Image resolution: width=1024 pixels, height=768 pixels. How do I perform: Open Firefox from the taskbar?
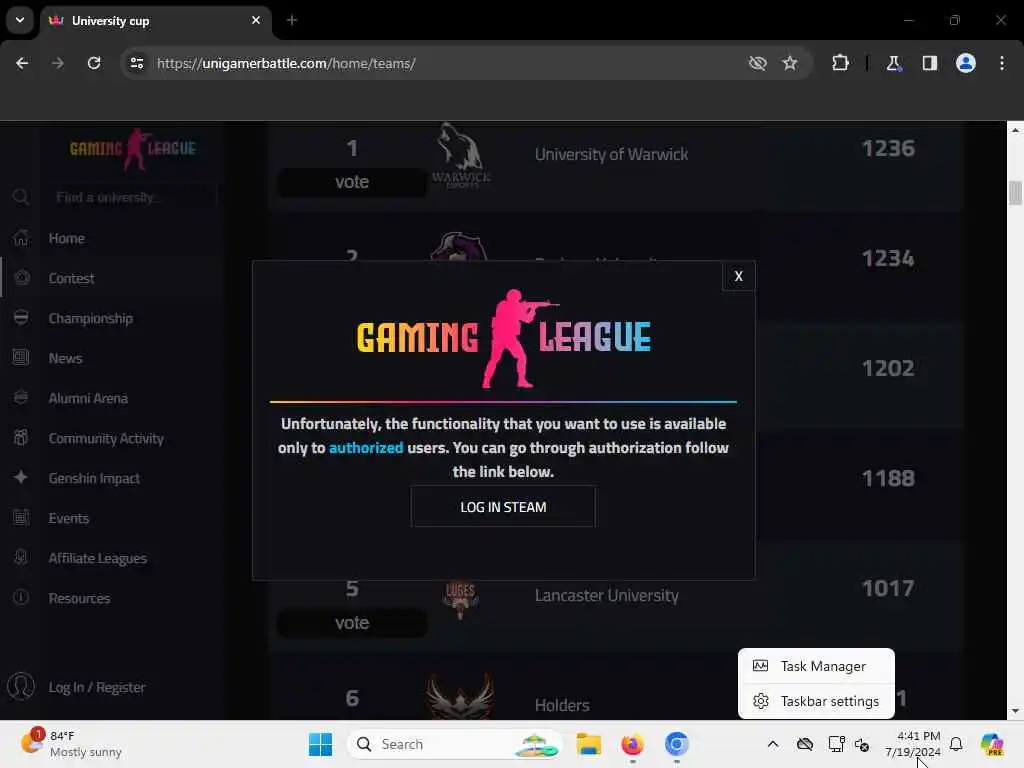point(632,744)
